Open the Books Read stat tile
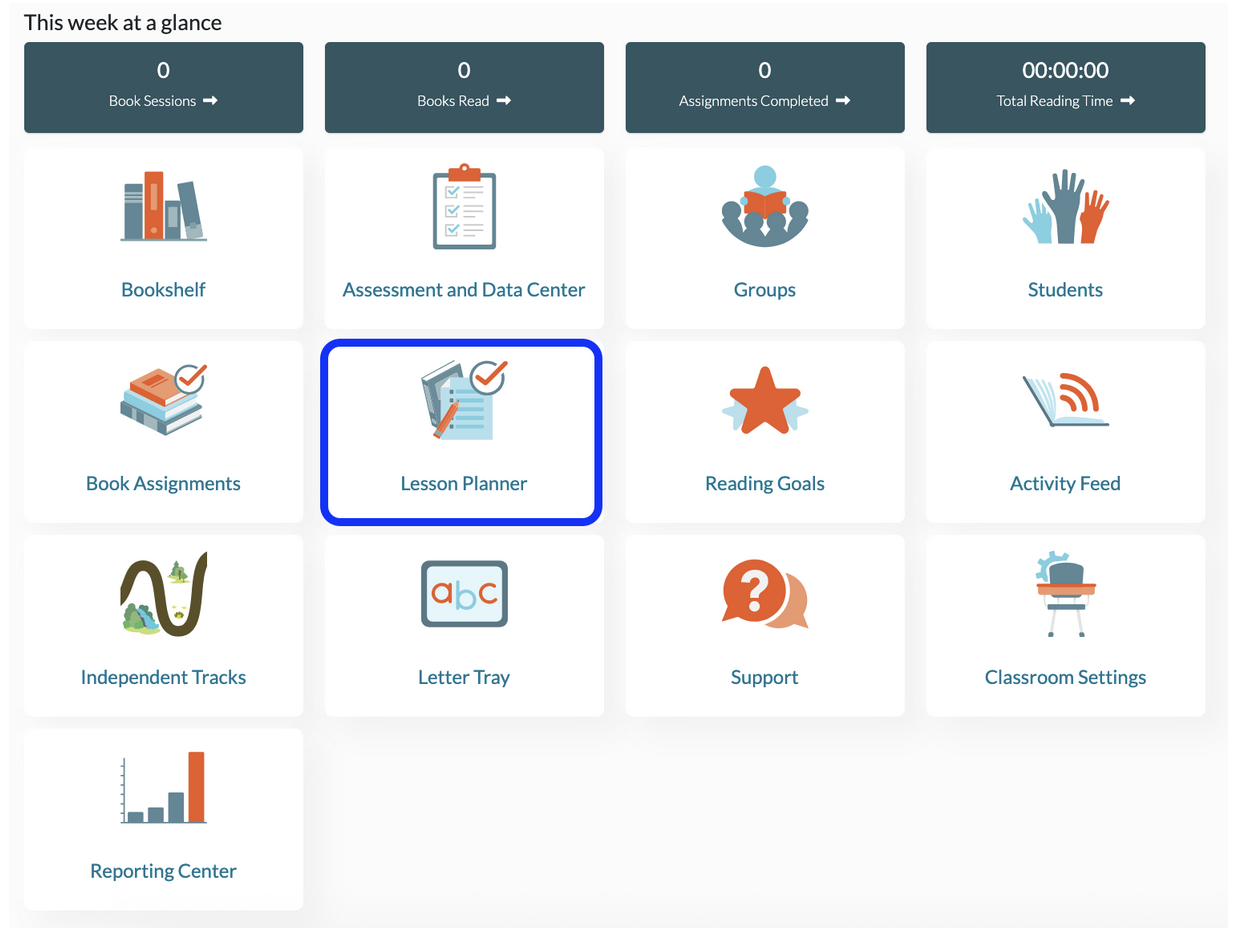Image resolution: width=1238 pixels, height=938 pixels. point(464,87)
